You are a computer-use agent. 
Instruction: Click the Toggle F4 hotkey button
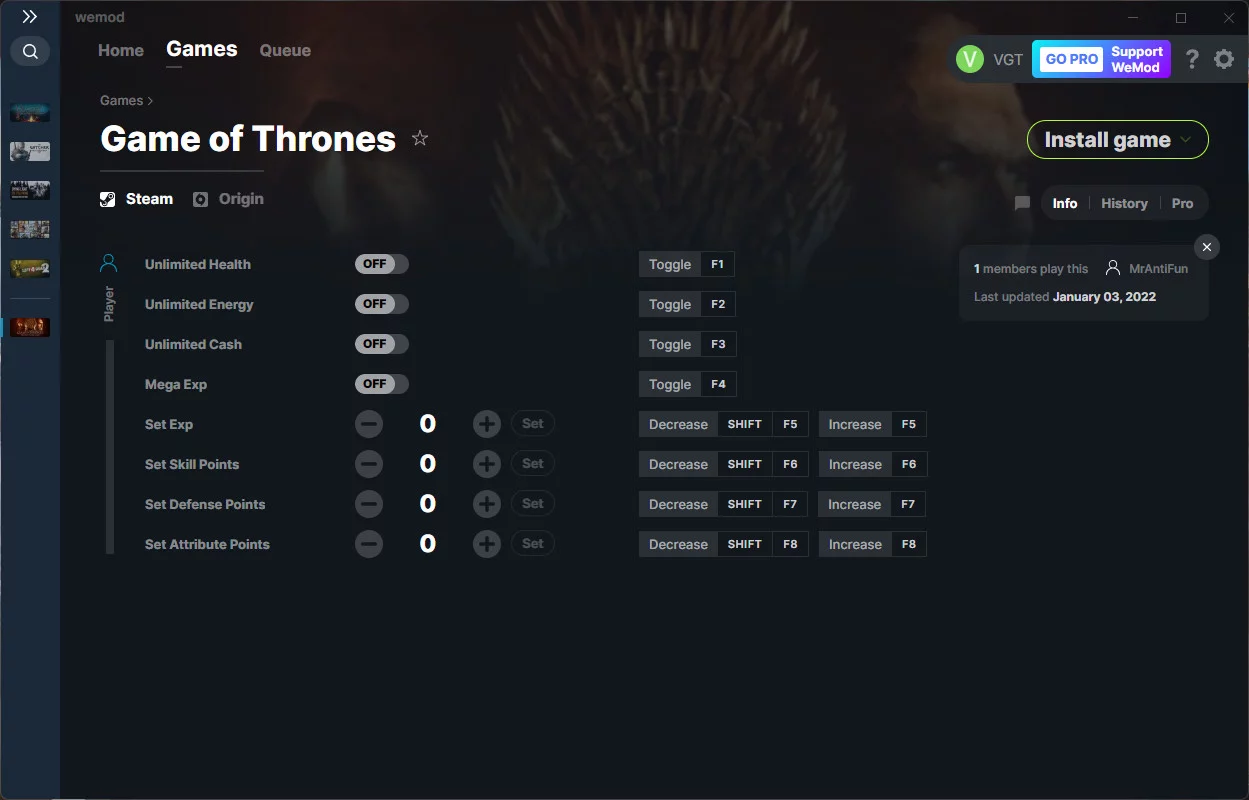(x=687, y=384)
